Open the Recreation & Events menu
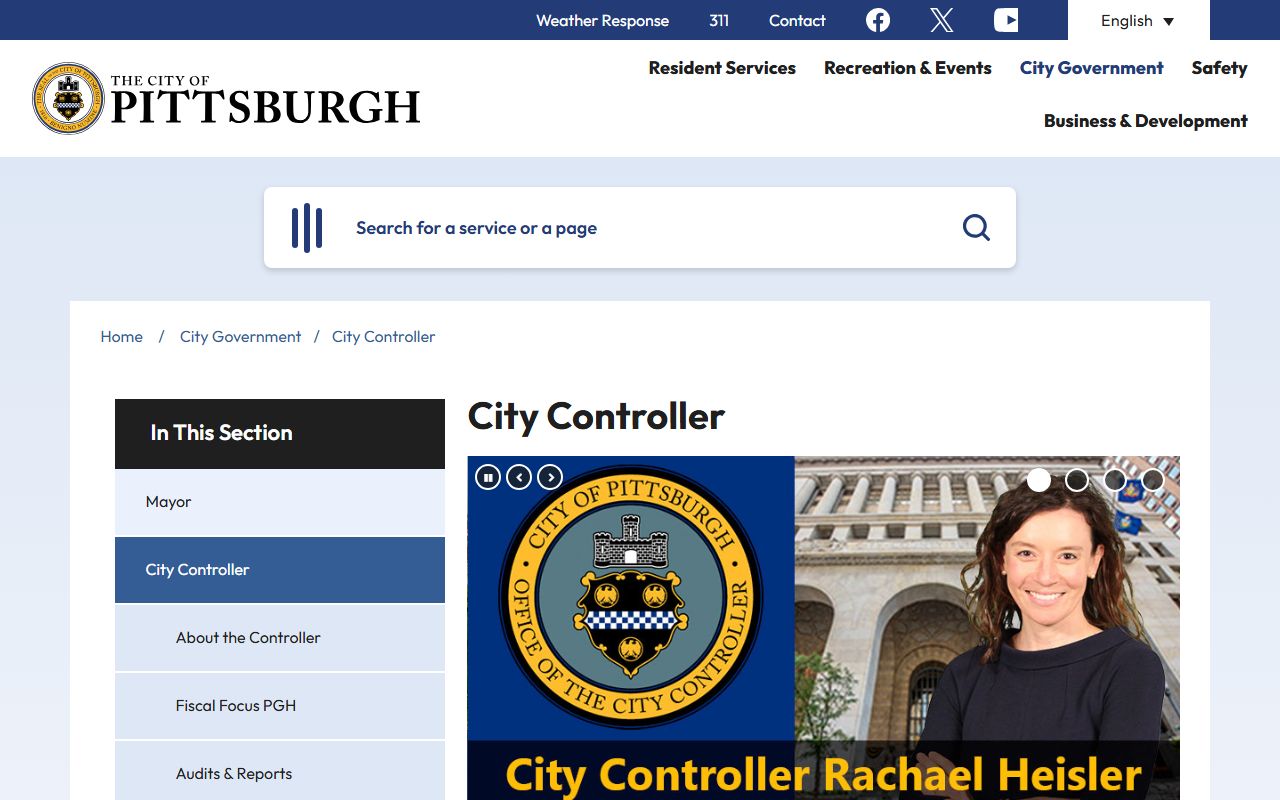 908,68
